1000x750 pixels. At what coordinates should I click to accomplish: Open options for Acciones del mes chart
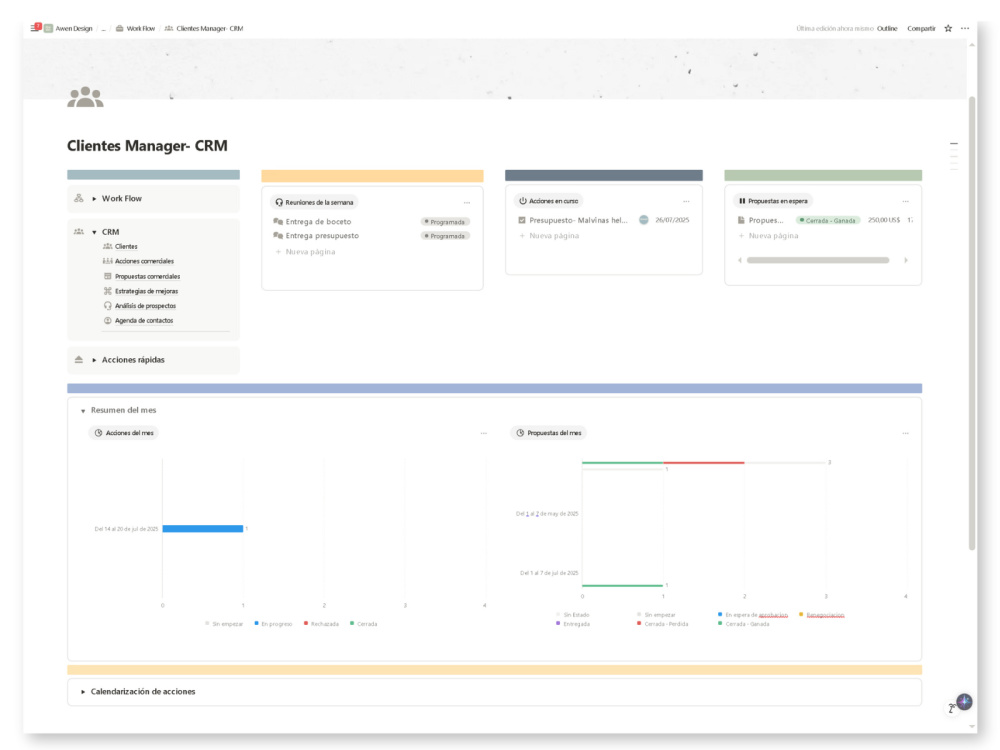(483, 433)
